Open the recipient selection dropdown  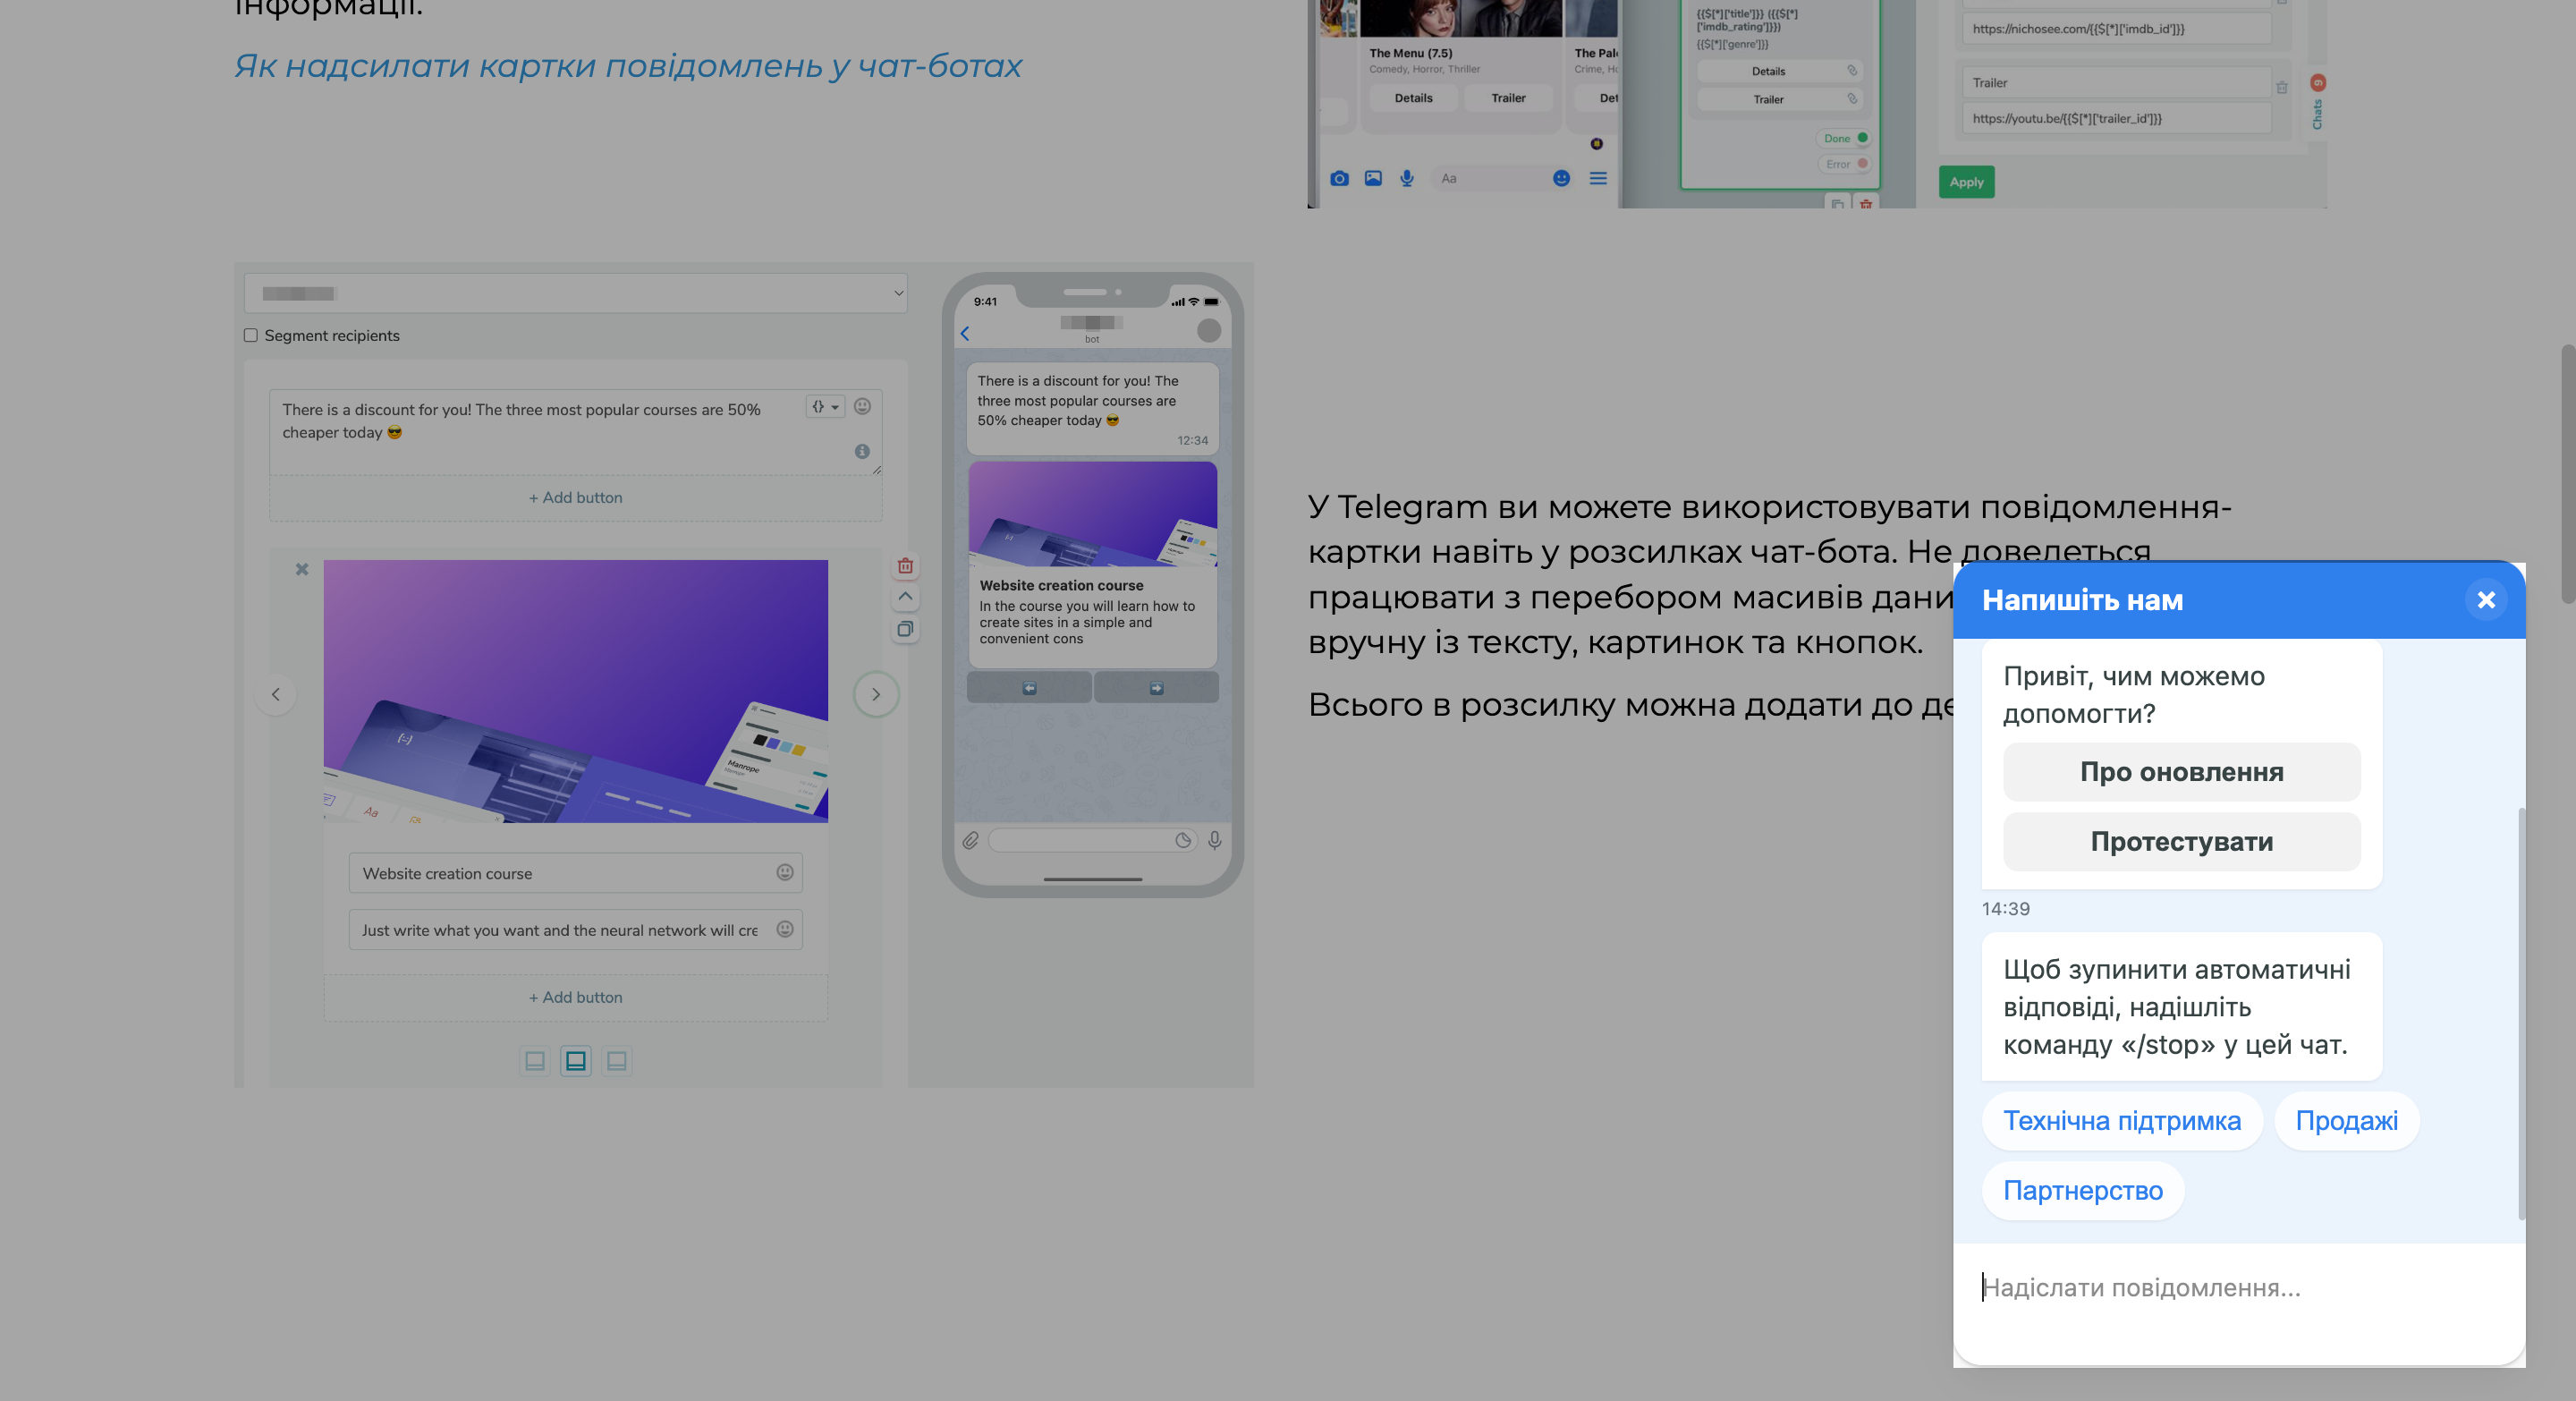click(576, 293)
